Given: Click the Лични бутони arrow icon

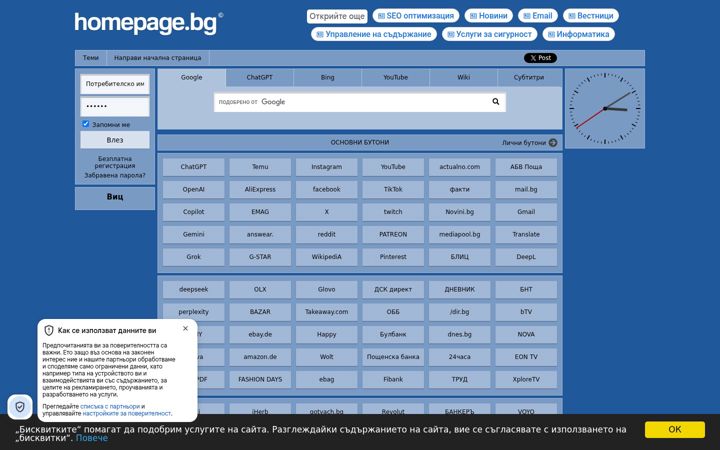Looking at the screenshot, I should click(x=553, y=143).
